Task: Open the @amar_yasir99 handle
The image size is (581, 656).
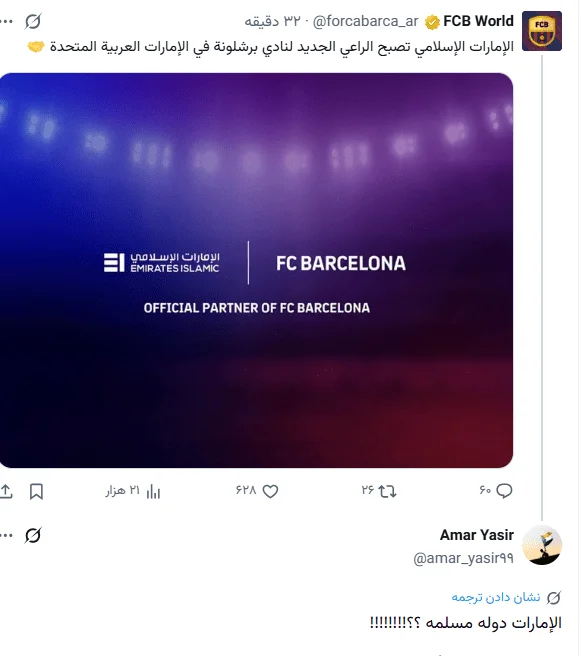Action: (x=463, y=558)
